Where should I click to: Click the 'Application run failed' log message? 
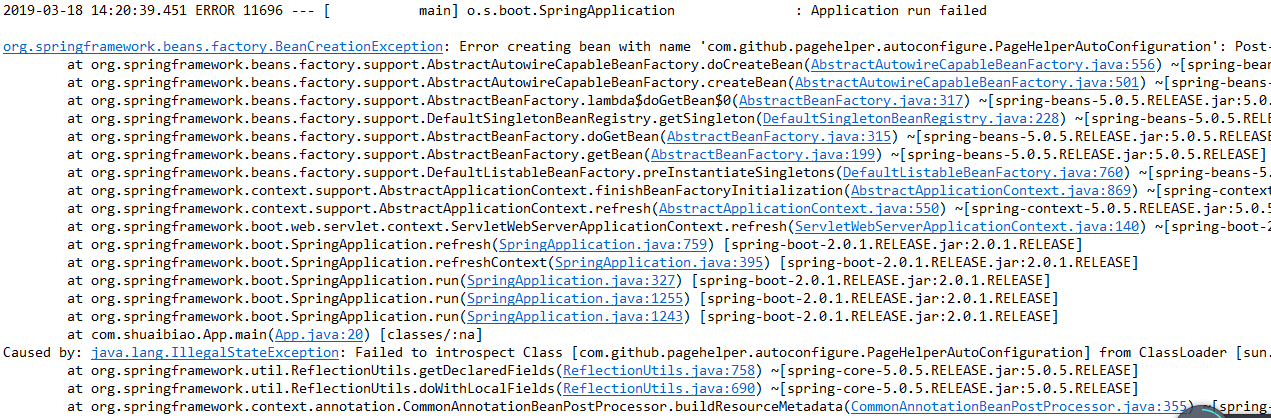click(x=898, y=11)
